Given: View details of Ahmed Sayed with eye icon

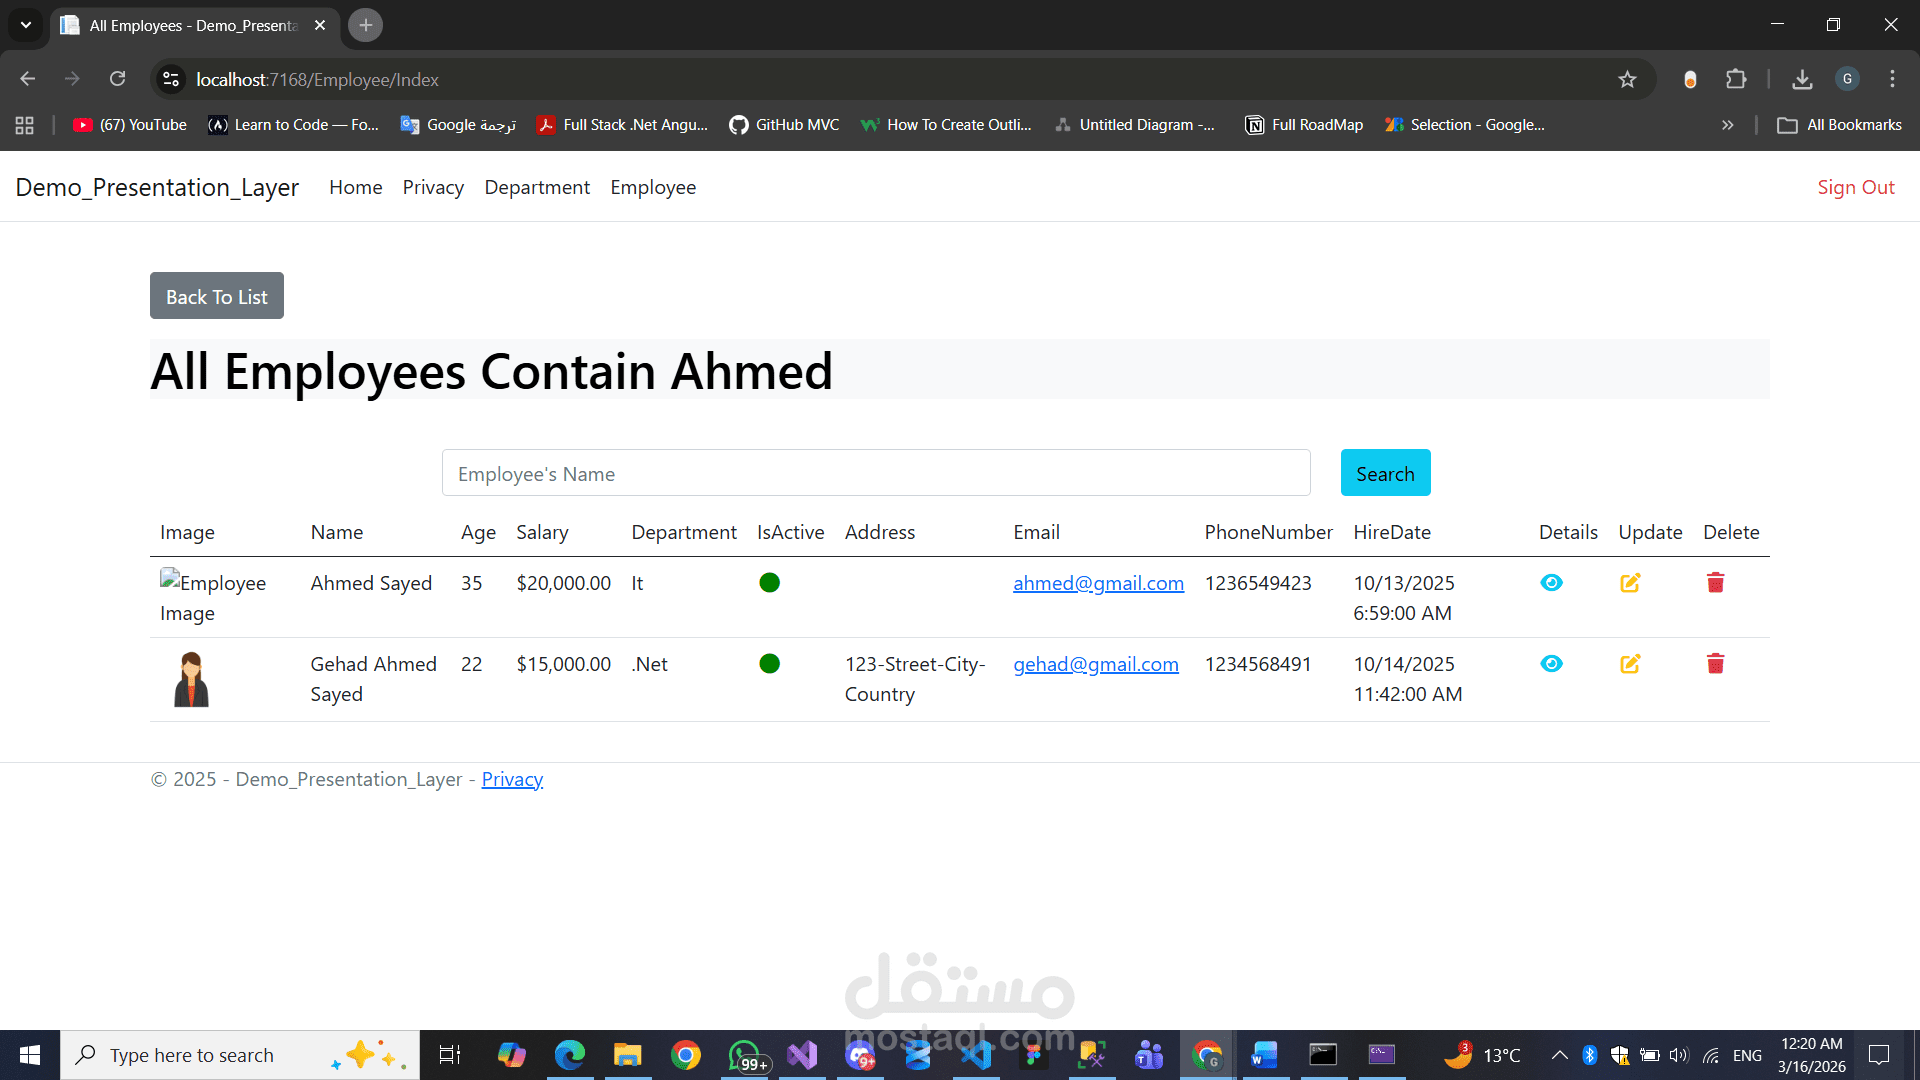Looking at the screenshot, I should [x=1551, y=583].
